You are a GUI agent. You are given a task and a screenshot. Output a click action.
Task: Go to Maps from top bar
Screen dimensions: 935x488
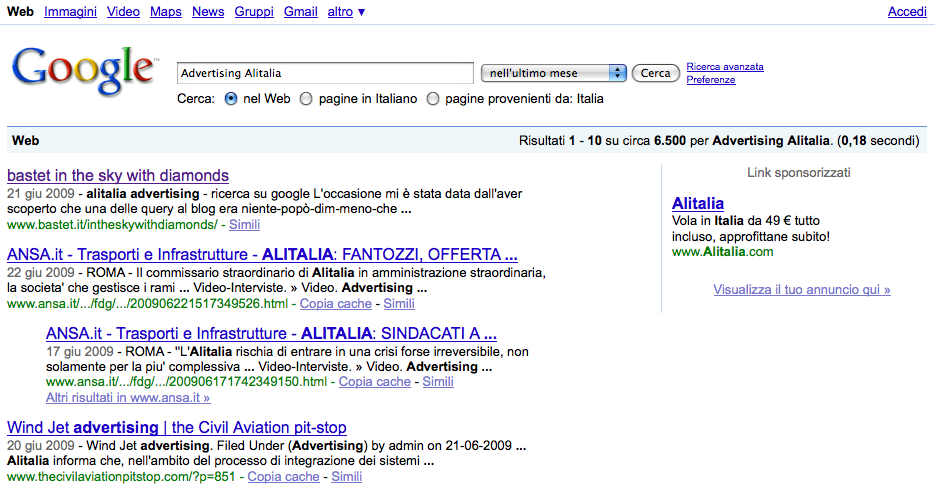pos(166,11)
